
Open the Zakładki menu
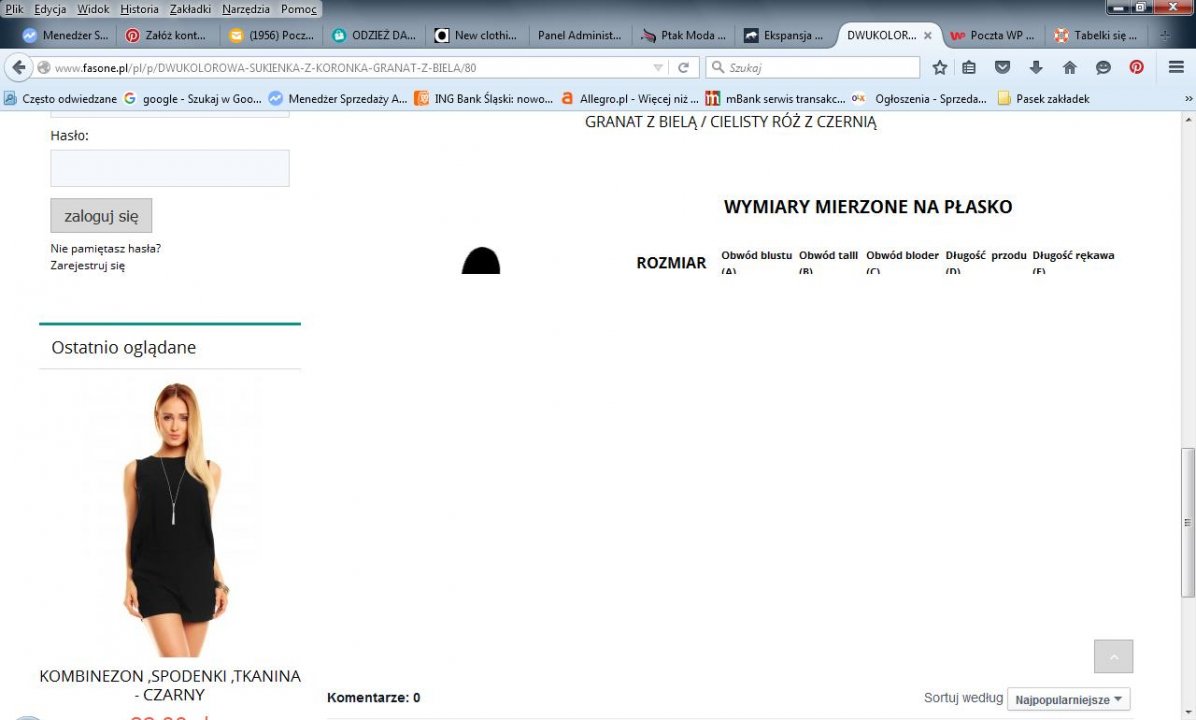[190, 9]
